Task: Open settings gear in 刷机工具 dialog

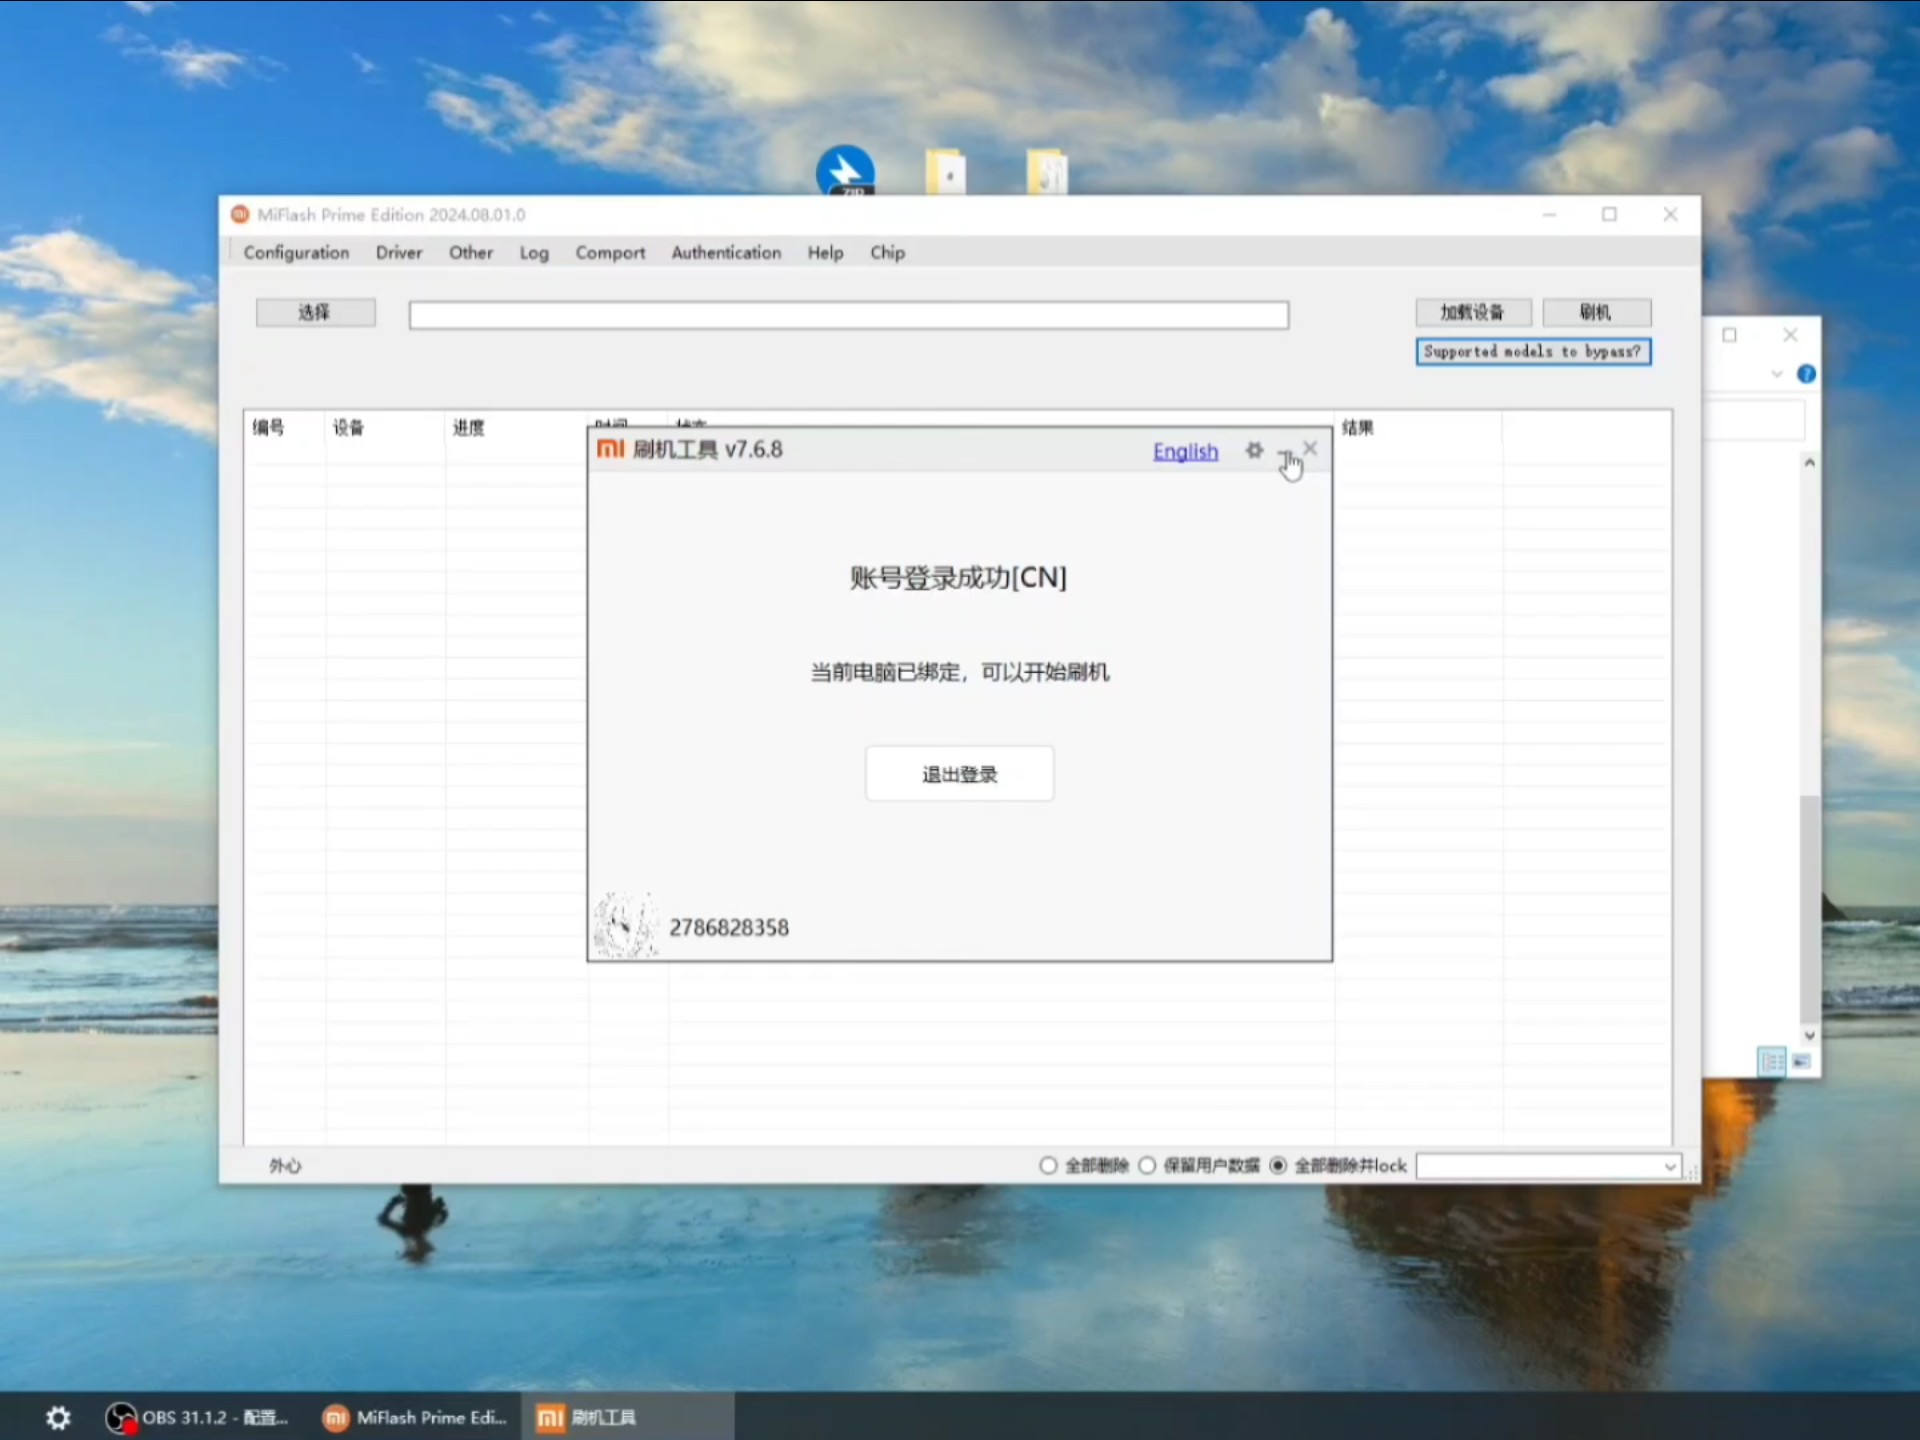Action: (x=1254, y=450)
